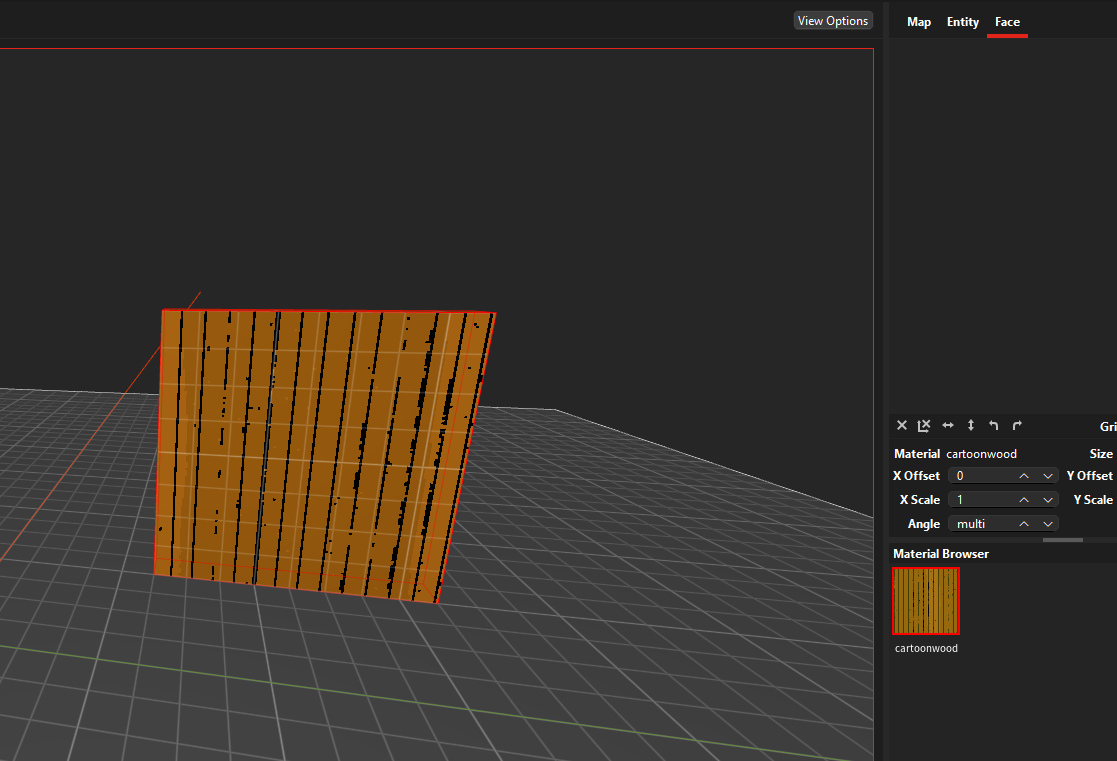Flip the texture horizontally
The height and width of the screenshot is (761, 1117).
948,426
